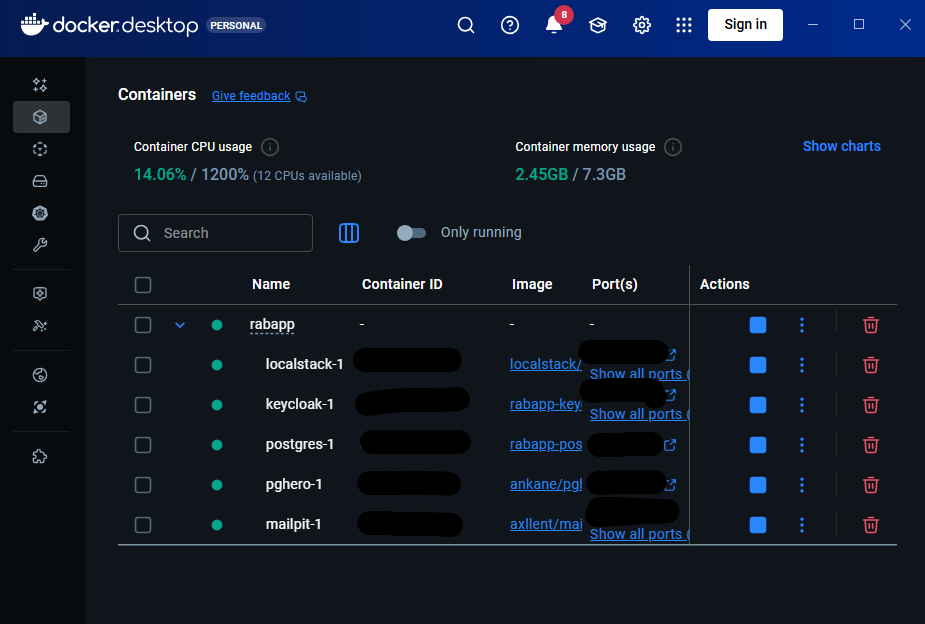Open the MCP Toolkit wrench icon

click(x=40, y=245)
